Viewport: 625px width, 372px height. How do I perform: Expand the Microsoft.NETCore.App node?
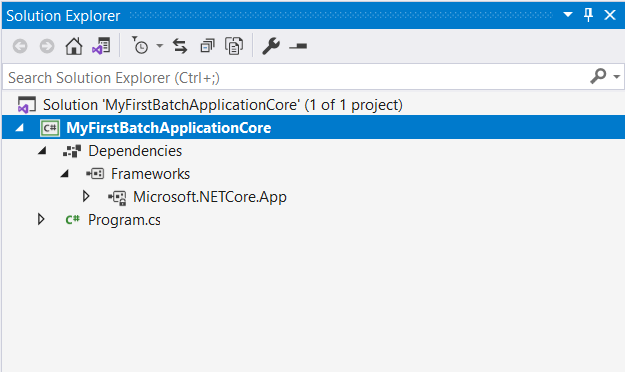click(x=86, y=196)
